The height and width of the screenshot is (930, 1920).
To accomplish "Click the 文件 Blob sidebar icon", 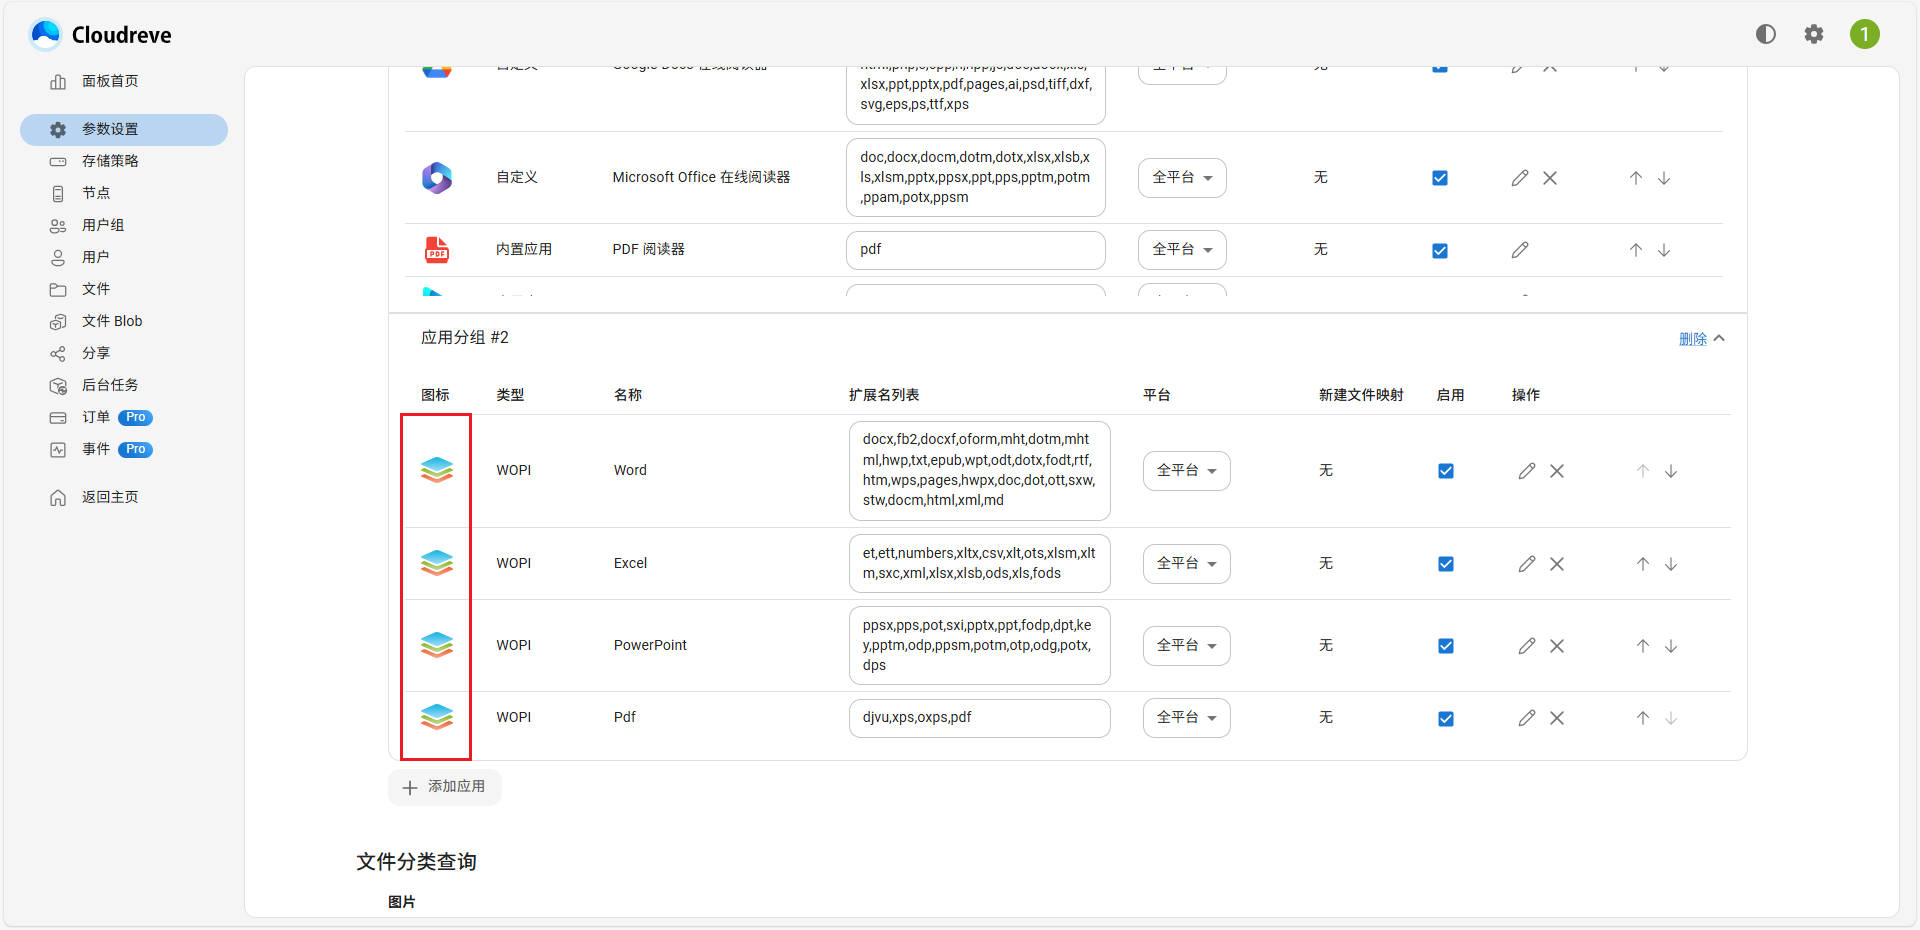I will tap(58, 321).
